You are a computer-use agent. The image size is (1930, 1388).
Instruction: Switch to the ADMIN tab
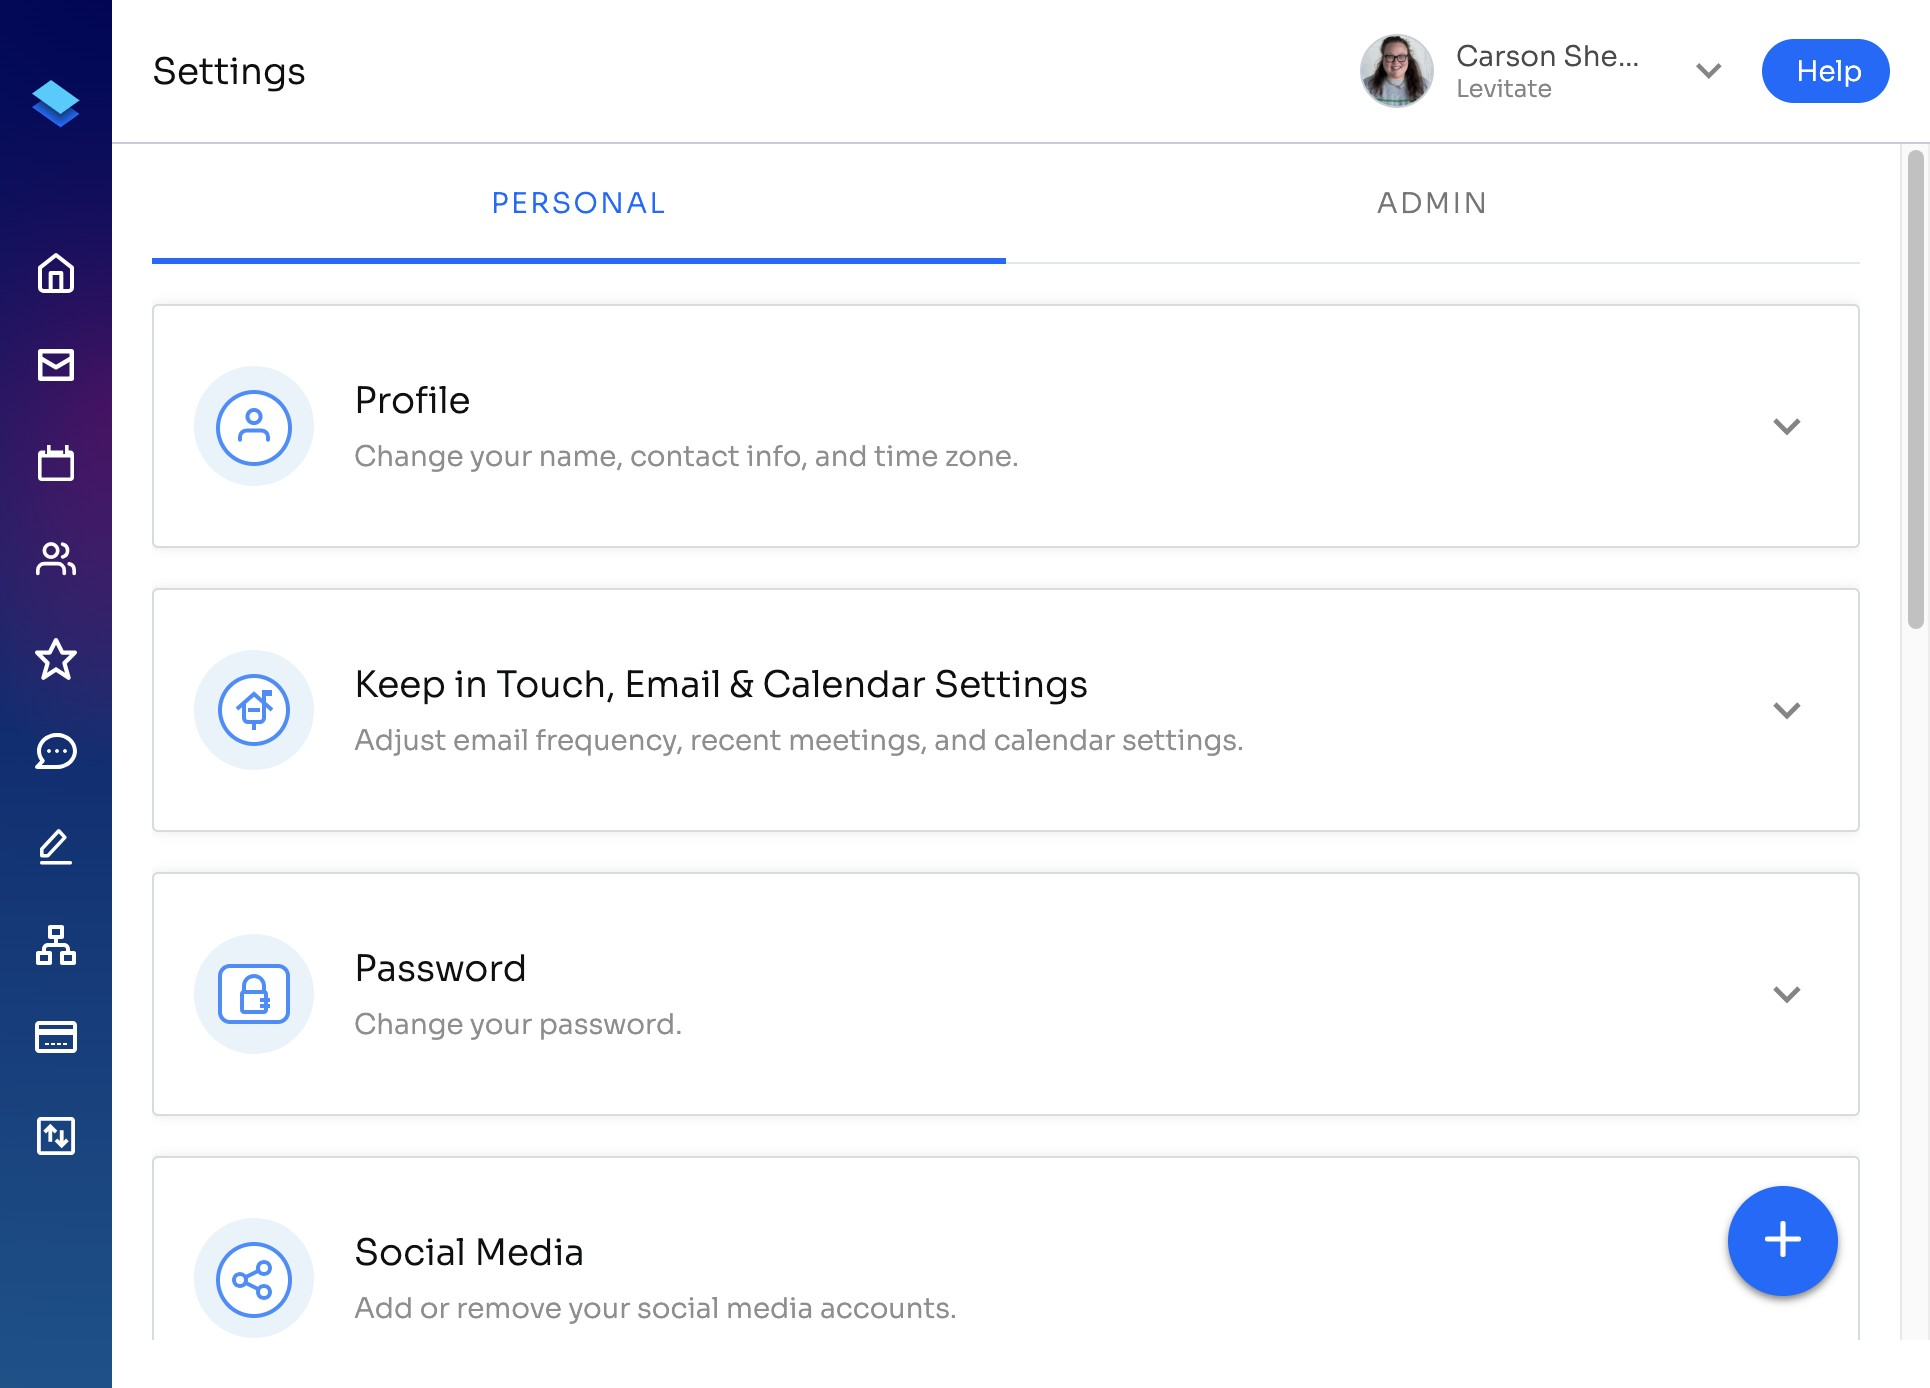[1432, 203]
